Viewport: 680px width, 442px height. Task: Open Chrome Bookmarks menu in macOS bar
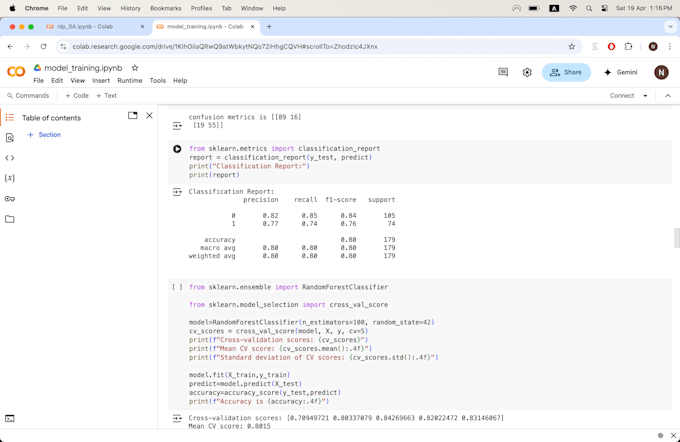166,8
